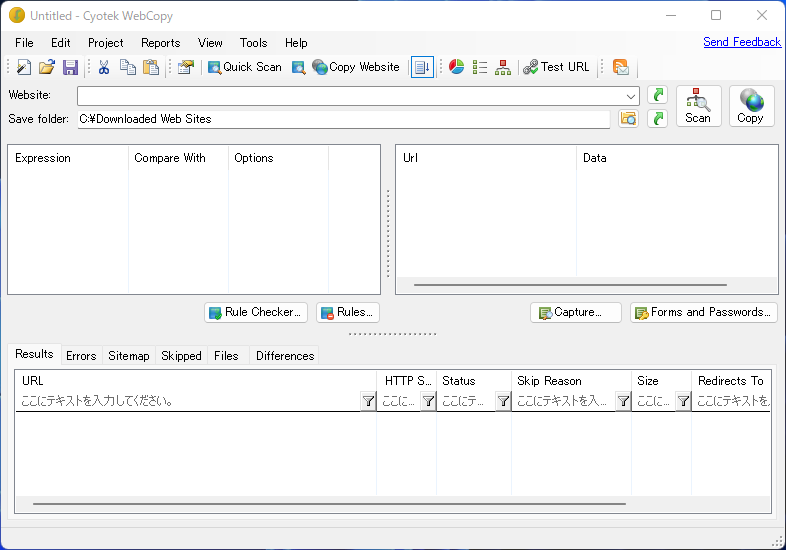This screenshot has width=786, height=550.
Task: Click the orange RSS feed mail icon
Action: click(x=621, y=67)
